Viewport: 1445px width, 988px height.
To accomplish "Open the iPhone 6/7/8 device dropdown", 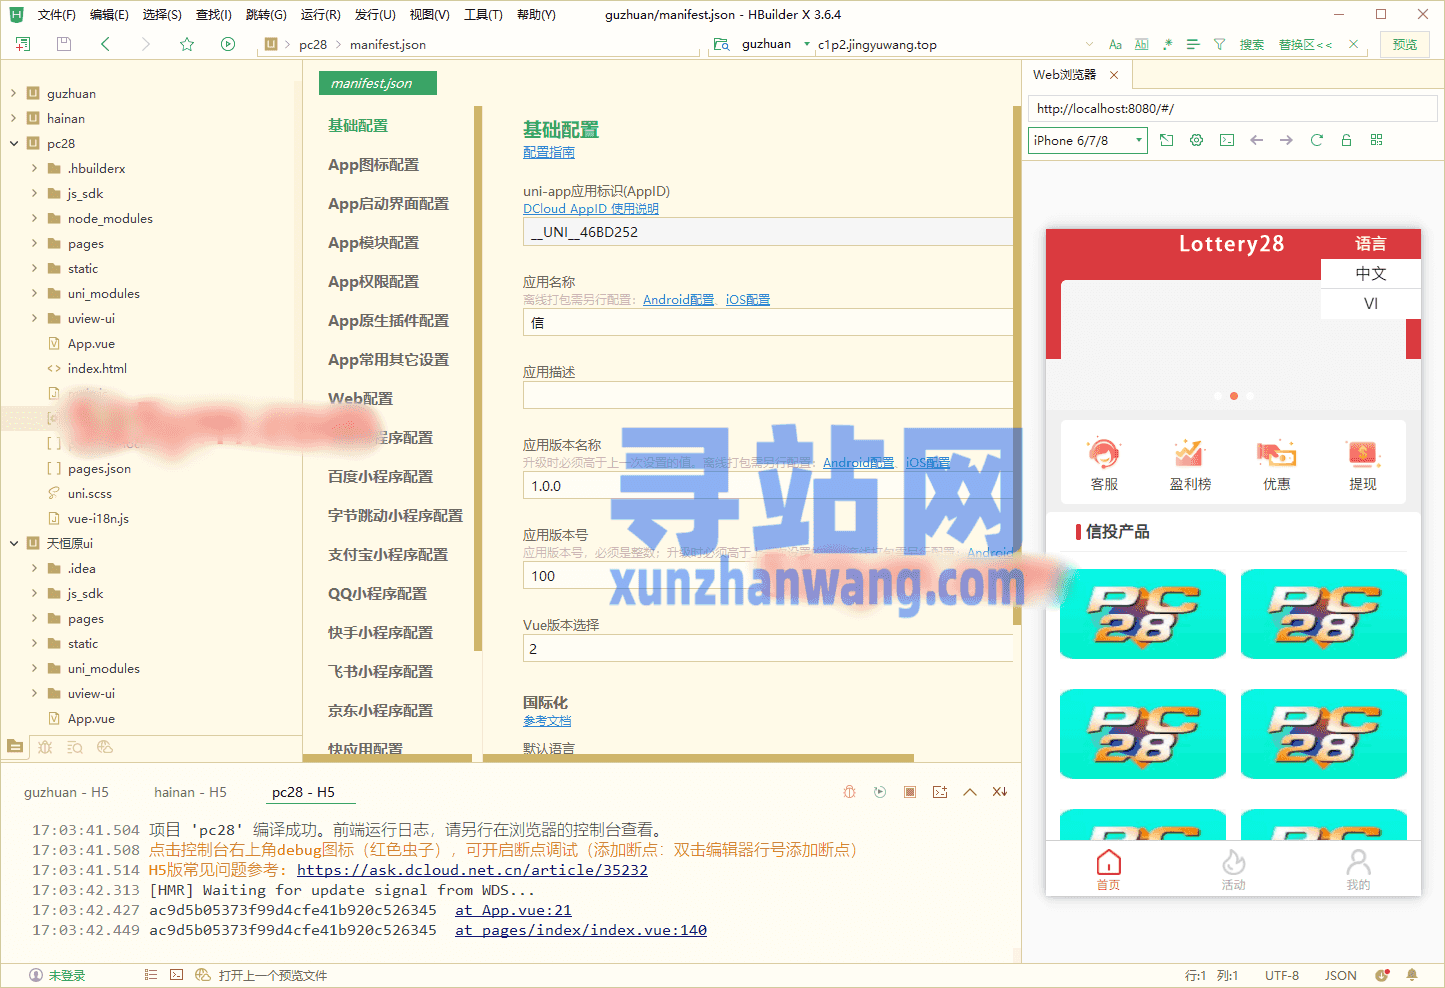I will 1087,141.
